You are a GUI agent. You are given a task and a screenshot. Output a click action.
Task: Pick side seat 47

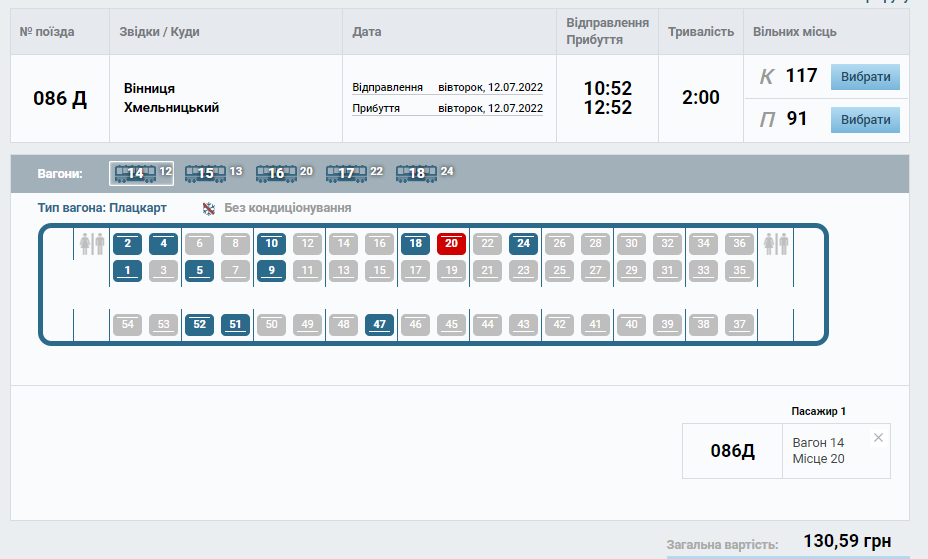click(x=379, y=324)
